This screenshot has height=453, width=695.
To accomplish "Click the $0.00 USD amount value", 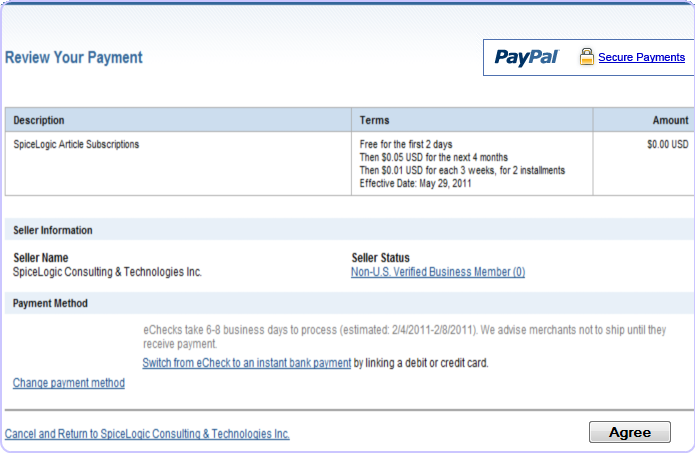I will 667,144.
